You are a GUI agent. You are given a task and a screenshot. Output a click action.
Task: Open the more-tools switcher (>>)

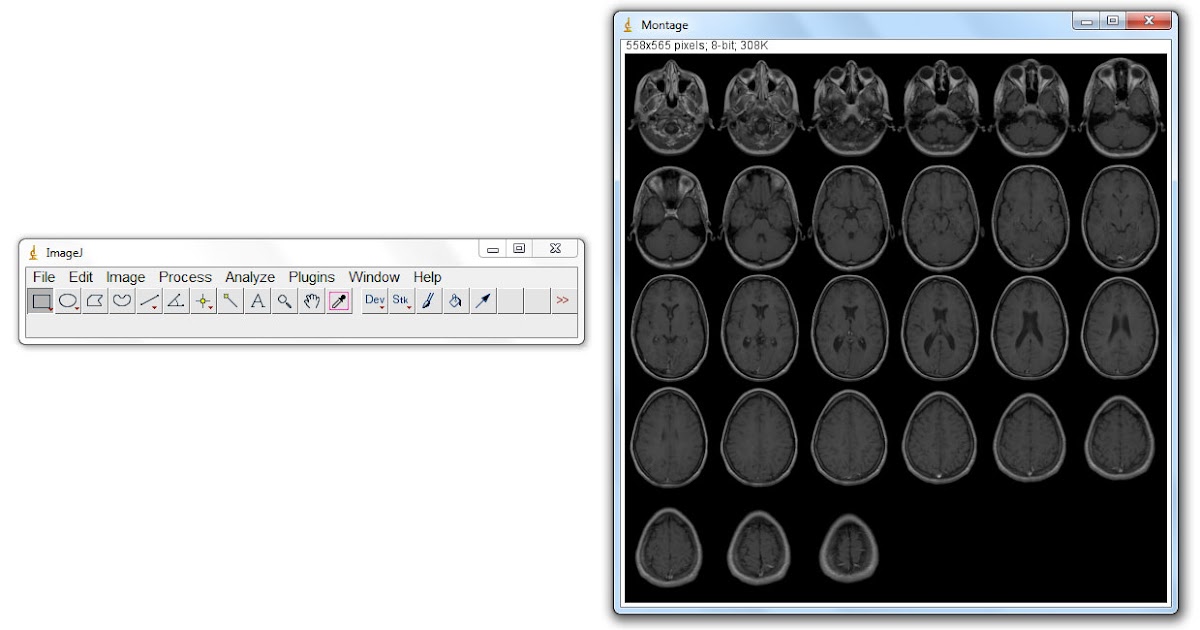(x=563, y=300)
